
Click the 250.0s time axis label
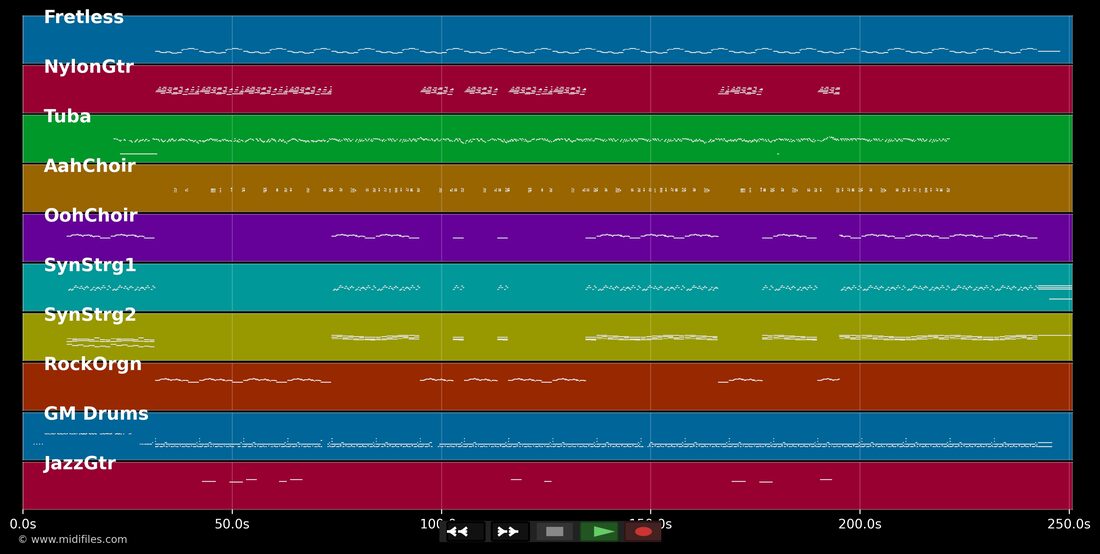[1069, 524]
